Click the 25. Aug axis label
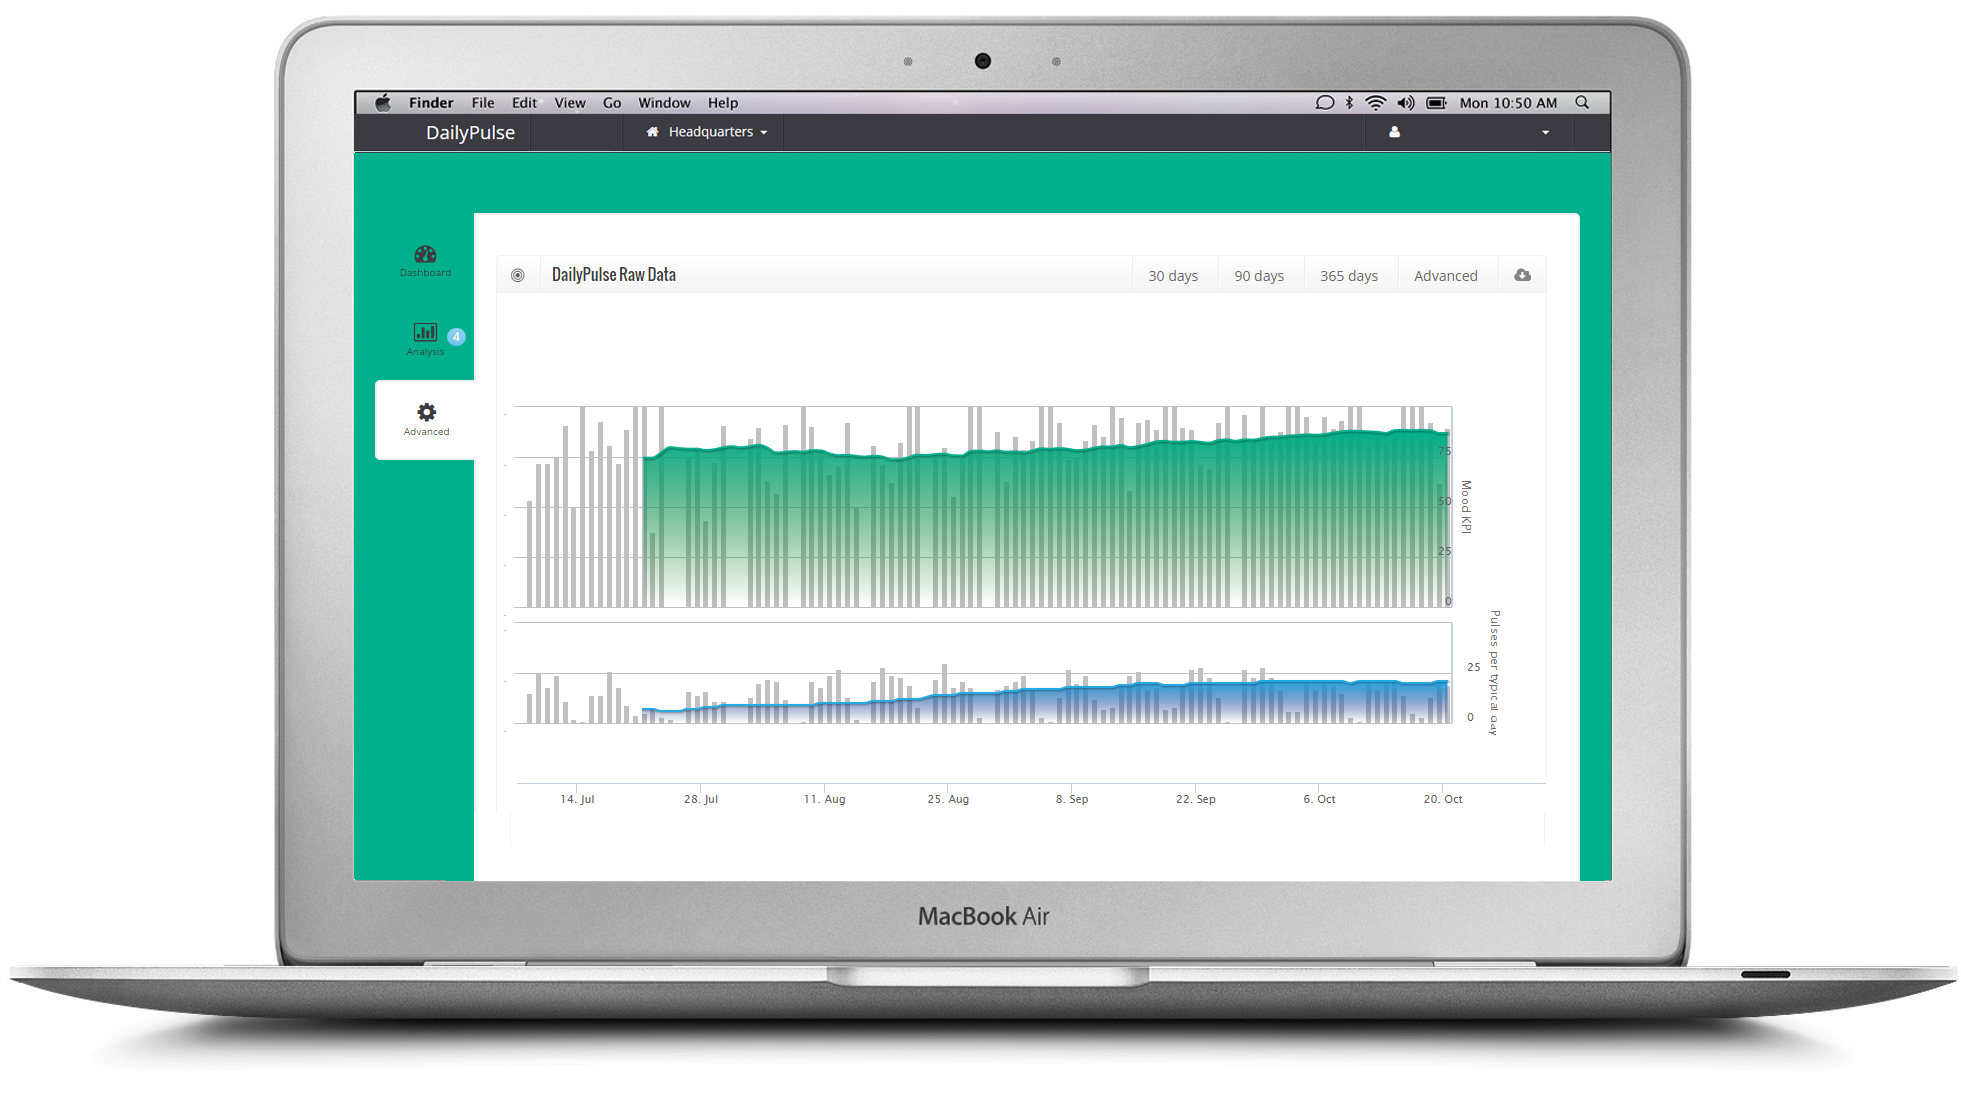1961x1116 pixels. pos(948,799)
